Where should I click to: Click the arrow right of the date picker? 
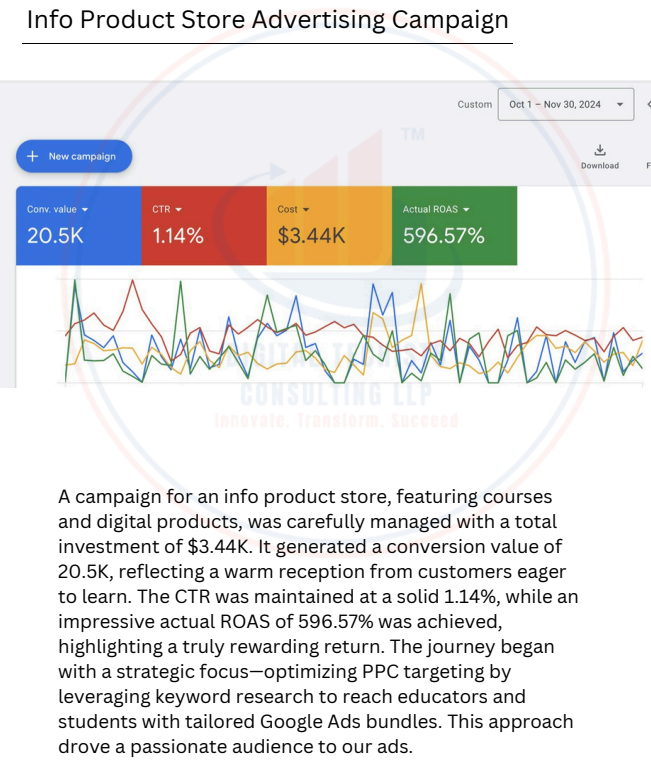[x=646, y=104]
